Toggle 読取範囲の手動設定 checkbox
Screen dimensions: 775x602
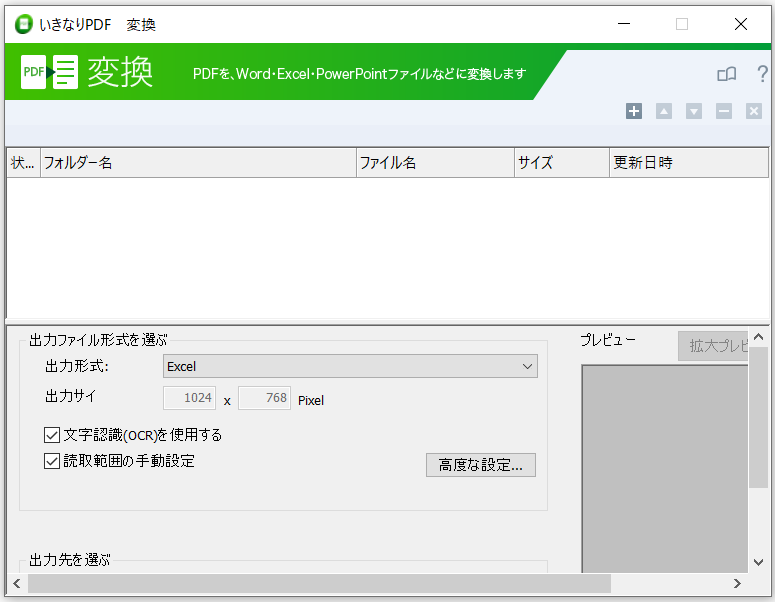(x=52, y=461)
